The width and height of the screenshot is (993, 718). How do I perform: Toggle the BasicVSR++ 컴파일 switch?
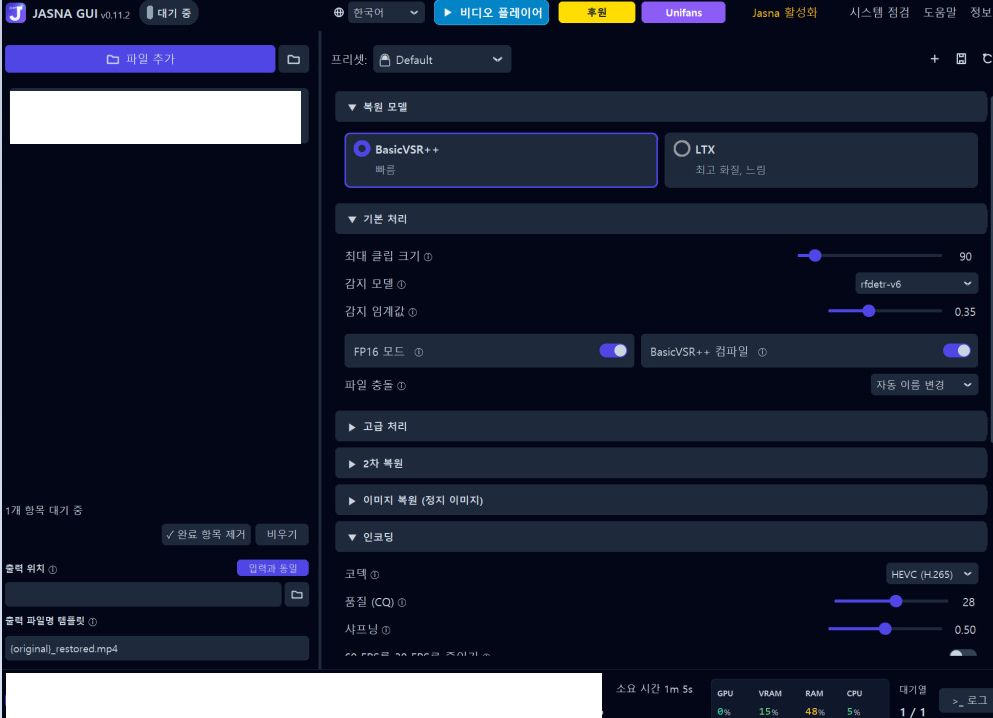tap(956, 351)
